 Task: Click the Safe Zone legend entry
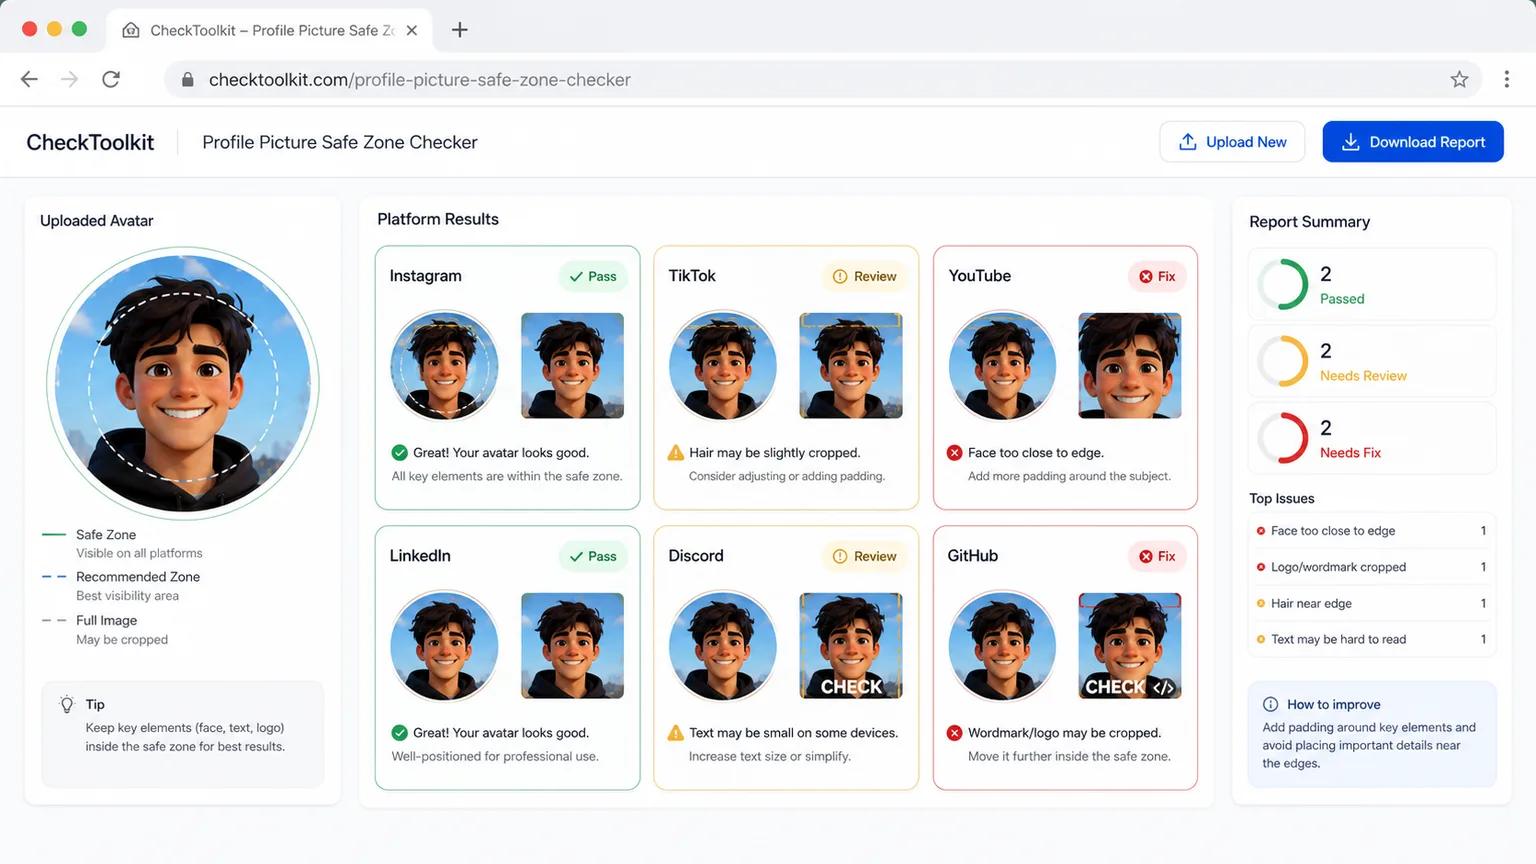[x=122, y=543]
